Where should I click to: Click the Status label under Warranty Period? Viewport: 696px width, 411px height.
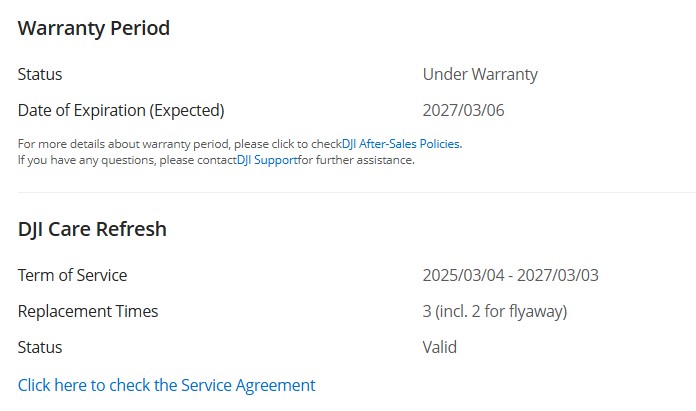[x=40, y=74]
